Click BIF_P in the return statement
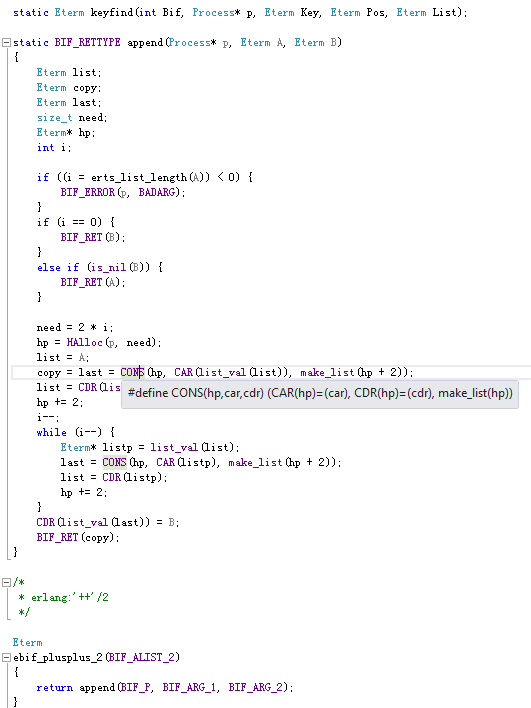Viewport: 531px width, 708px height. 135,687
